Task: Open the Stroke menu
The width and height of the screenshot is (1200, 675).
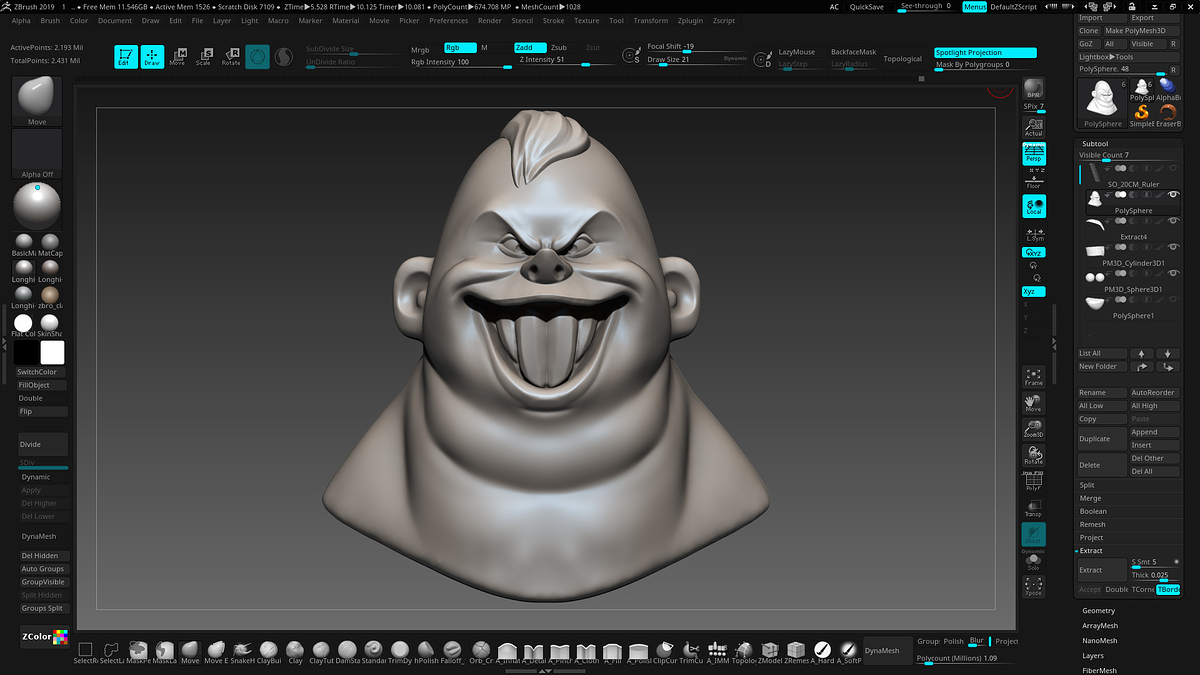Action: click(x=554, y=20)
